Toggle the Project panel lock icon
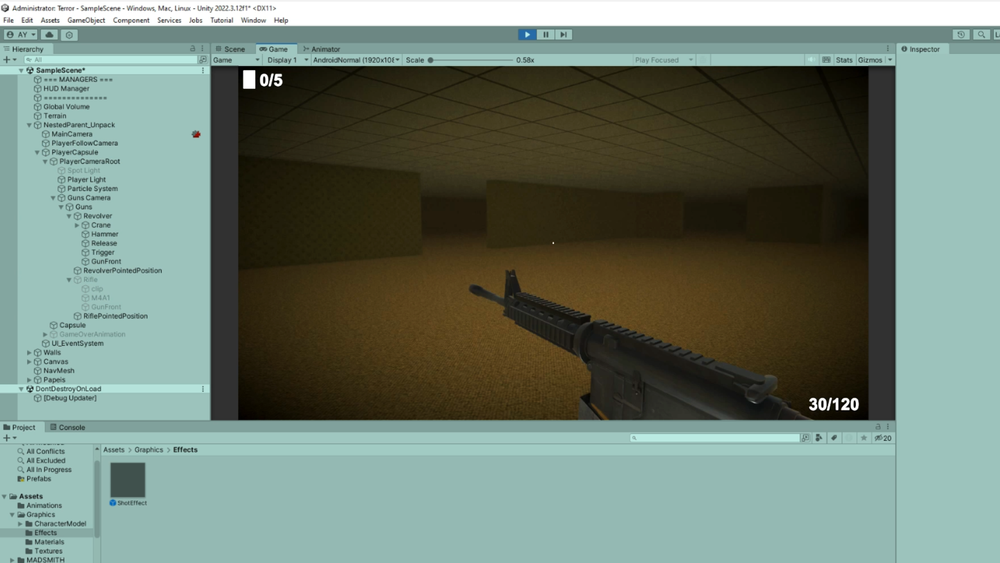This screenshot has height=563, width=1000. pyautogui.click(x=878, y=427)
